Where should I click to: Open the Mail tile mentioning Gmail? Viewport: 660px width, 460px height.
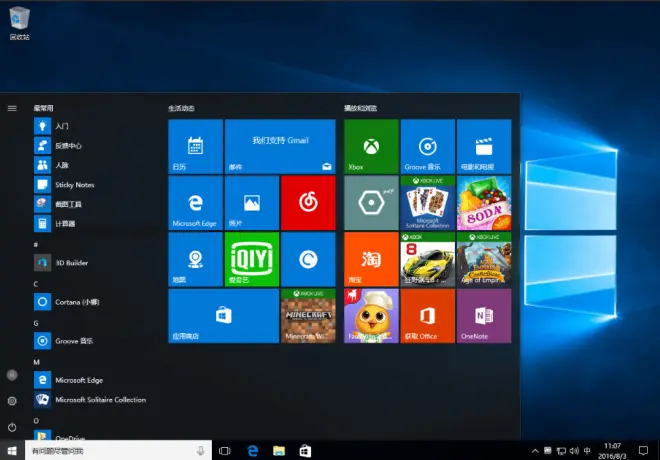click(280, 146)
